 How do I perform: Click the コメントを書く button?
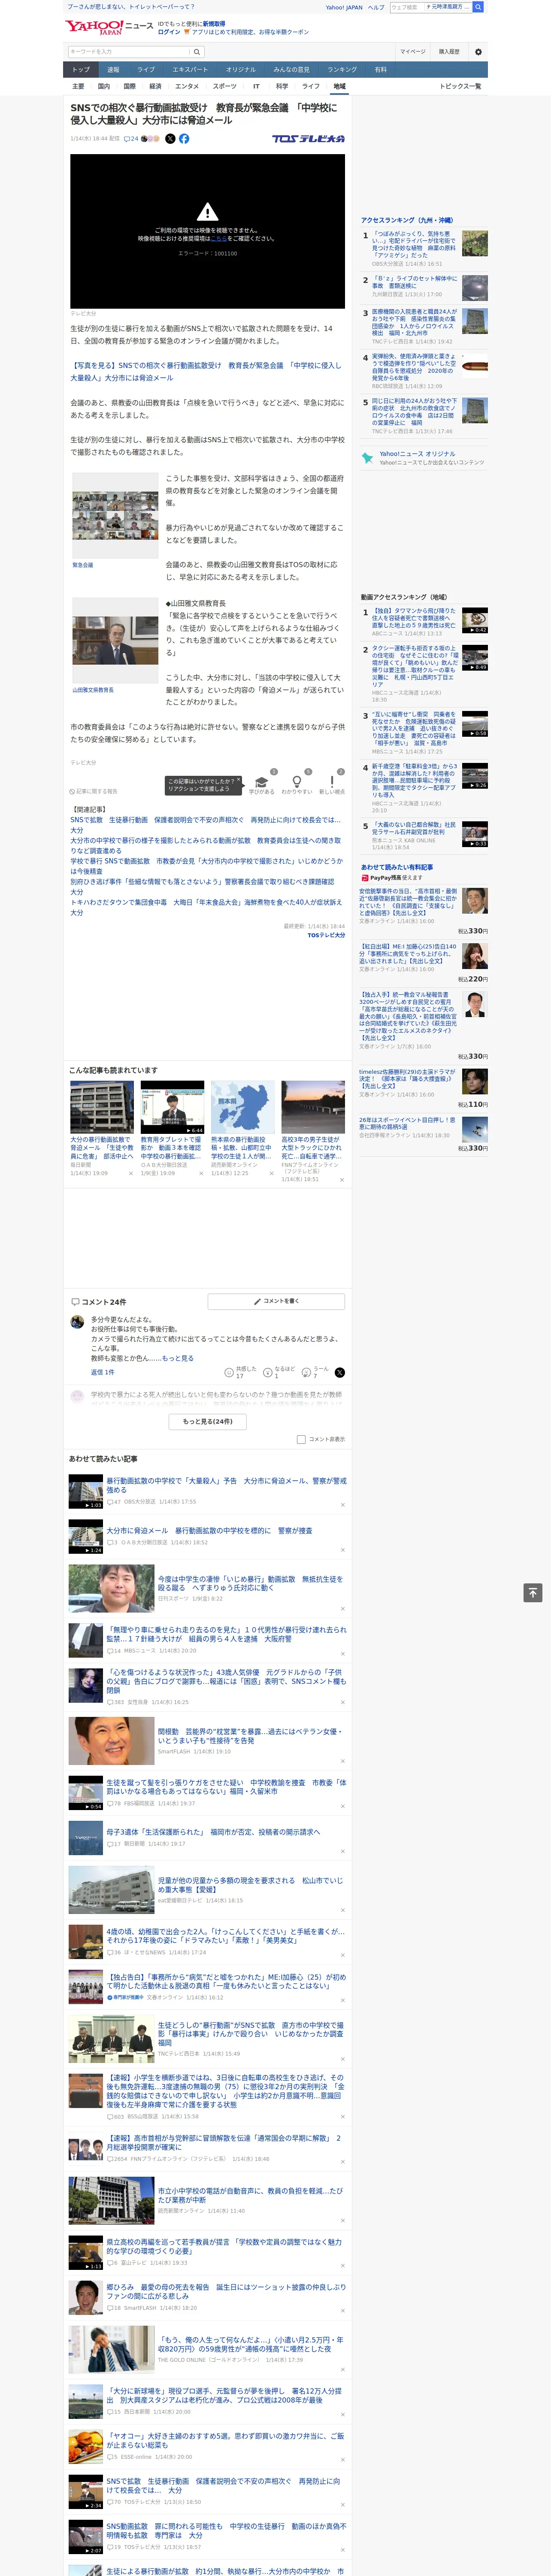(276, 1301)
